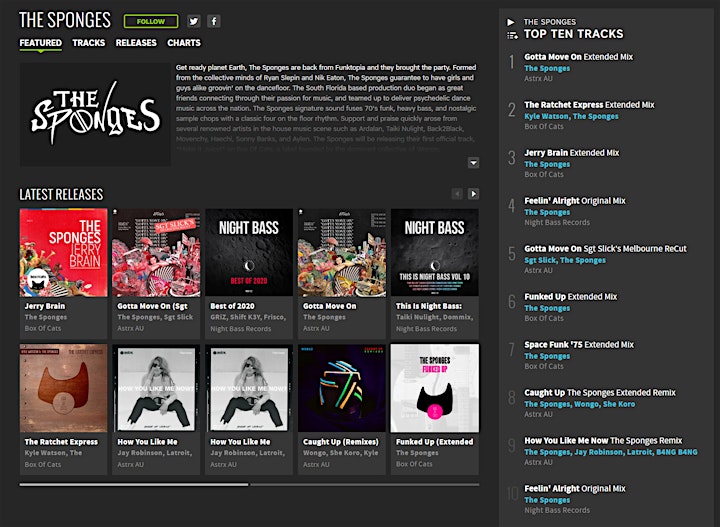Open The Ratchet Express Extended Mix track

tap(589, 105)
